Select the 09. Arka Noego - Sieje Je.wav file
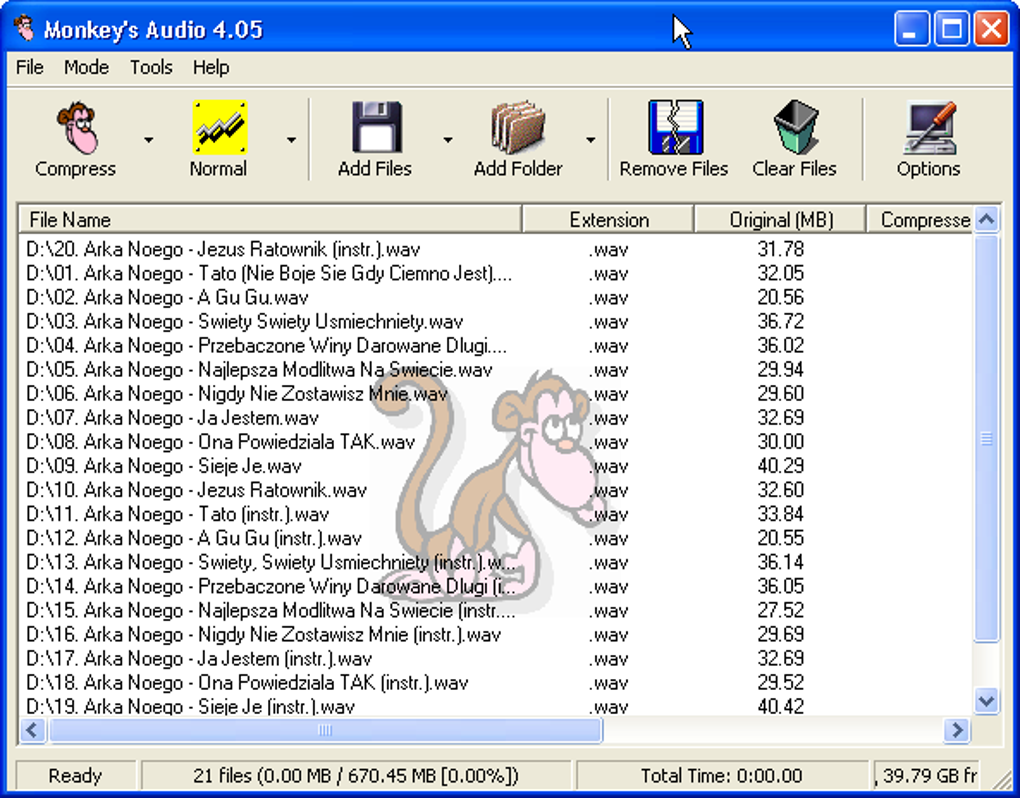Screen dimensions: 1020x798 pos(164,466)
